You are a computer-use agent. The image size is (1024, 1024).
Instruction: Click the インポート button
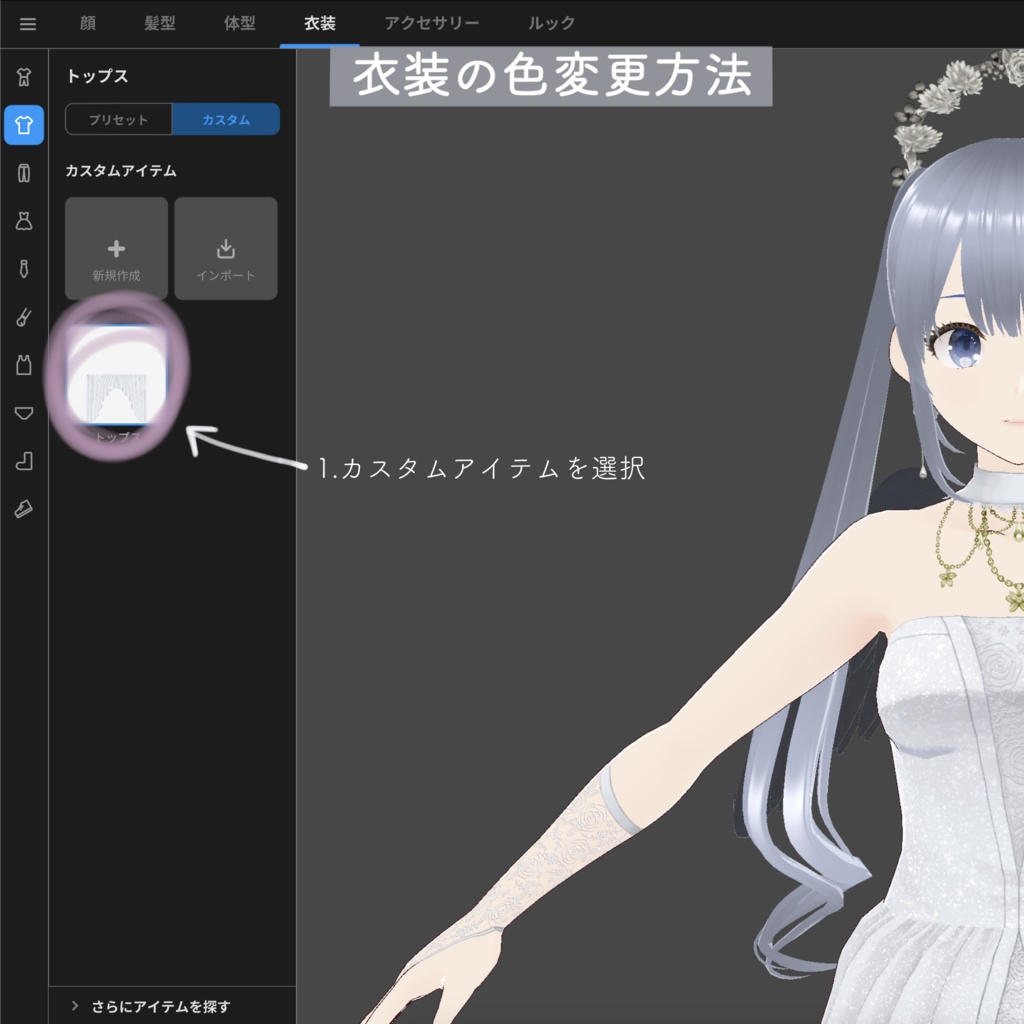click(226, 248)
